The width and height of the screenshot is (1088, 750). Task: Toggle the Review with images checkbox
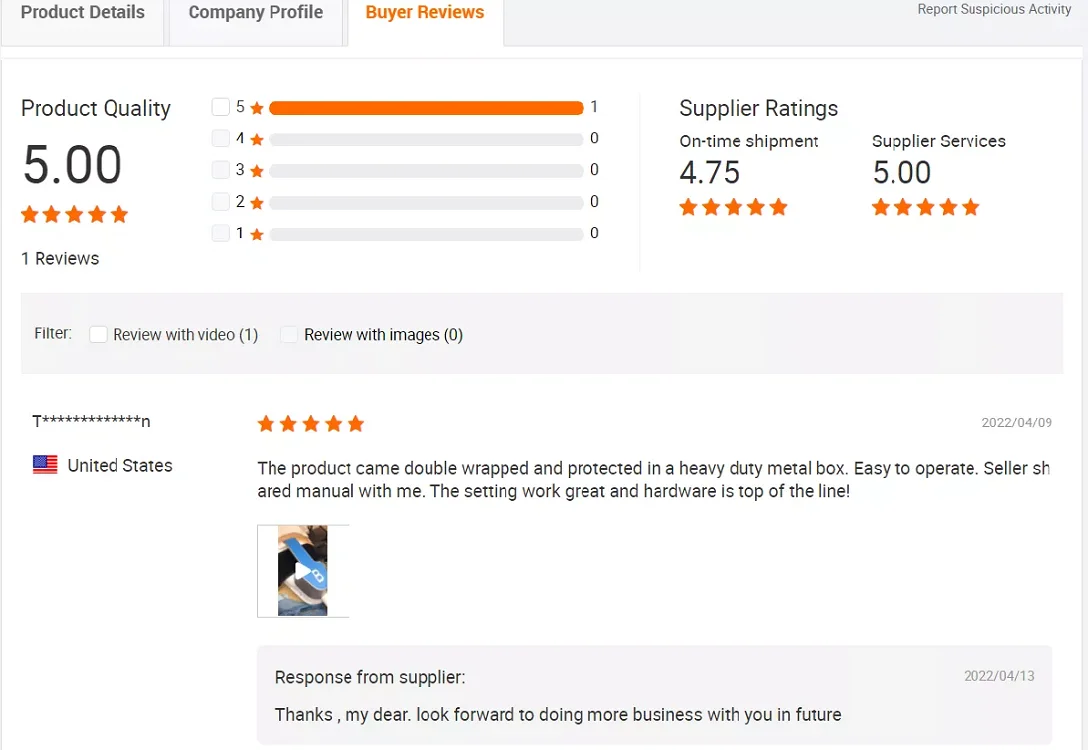pos(289,335)
